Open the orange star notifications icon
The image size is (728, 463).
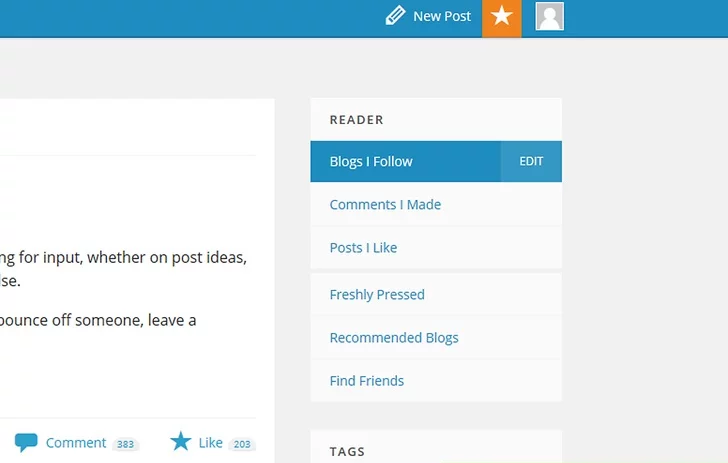(x=502, y=17)
